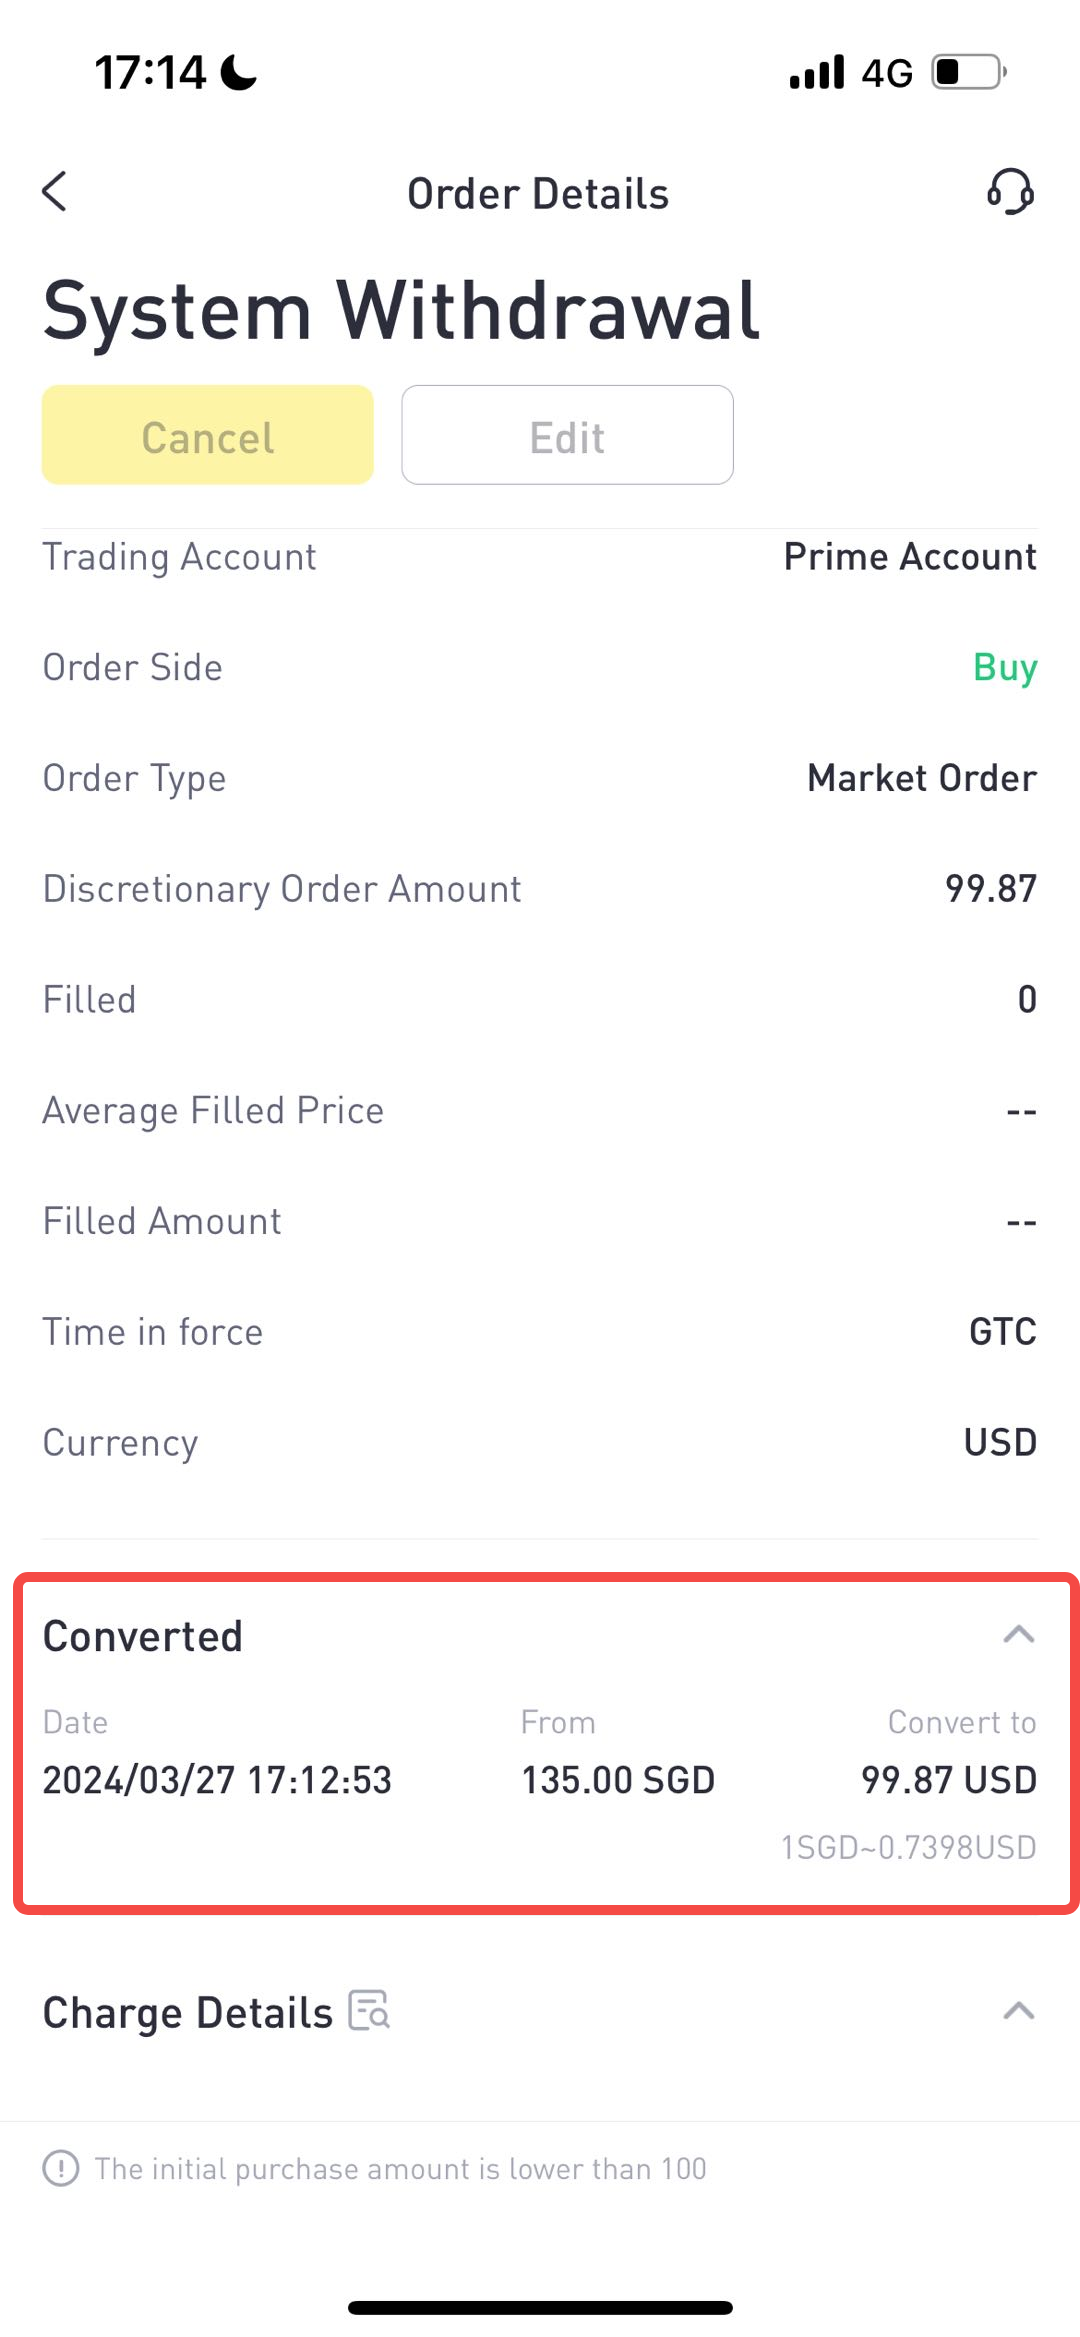
Task: Tap the warning info circle icon
Action: [x=61, y=2168]
